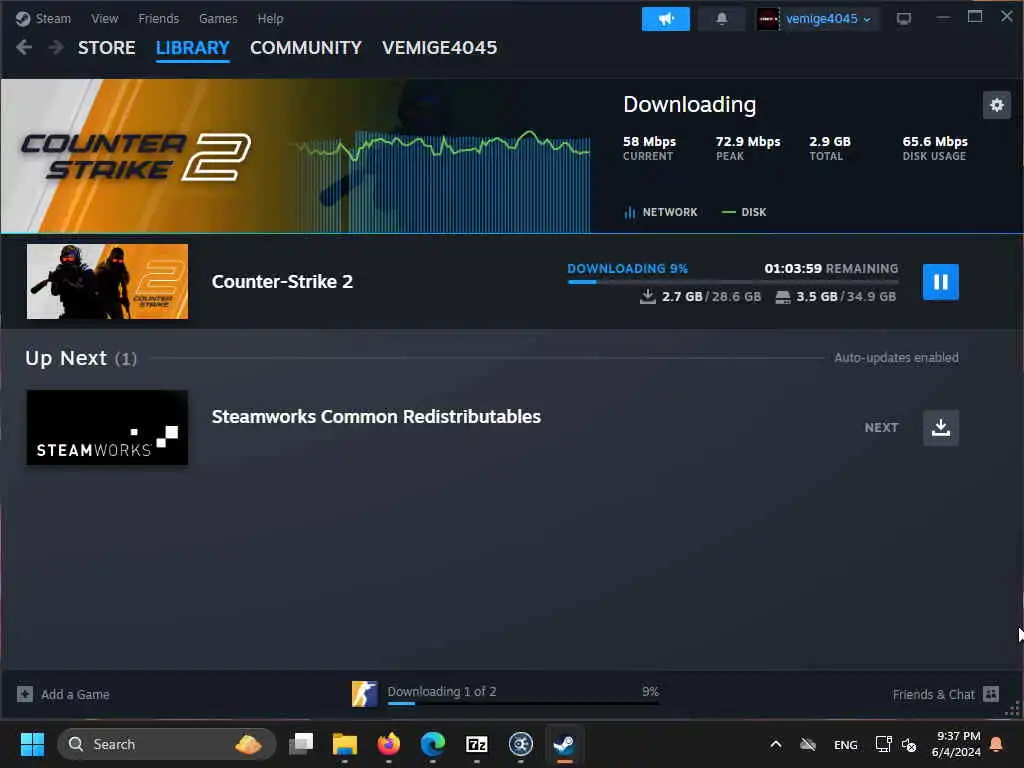1024x768 pixels.
Task: Click the CS2 icon in the bottom bar
Action: (364, 694)
